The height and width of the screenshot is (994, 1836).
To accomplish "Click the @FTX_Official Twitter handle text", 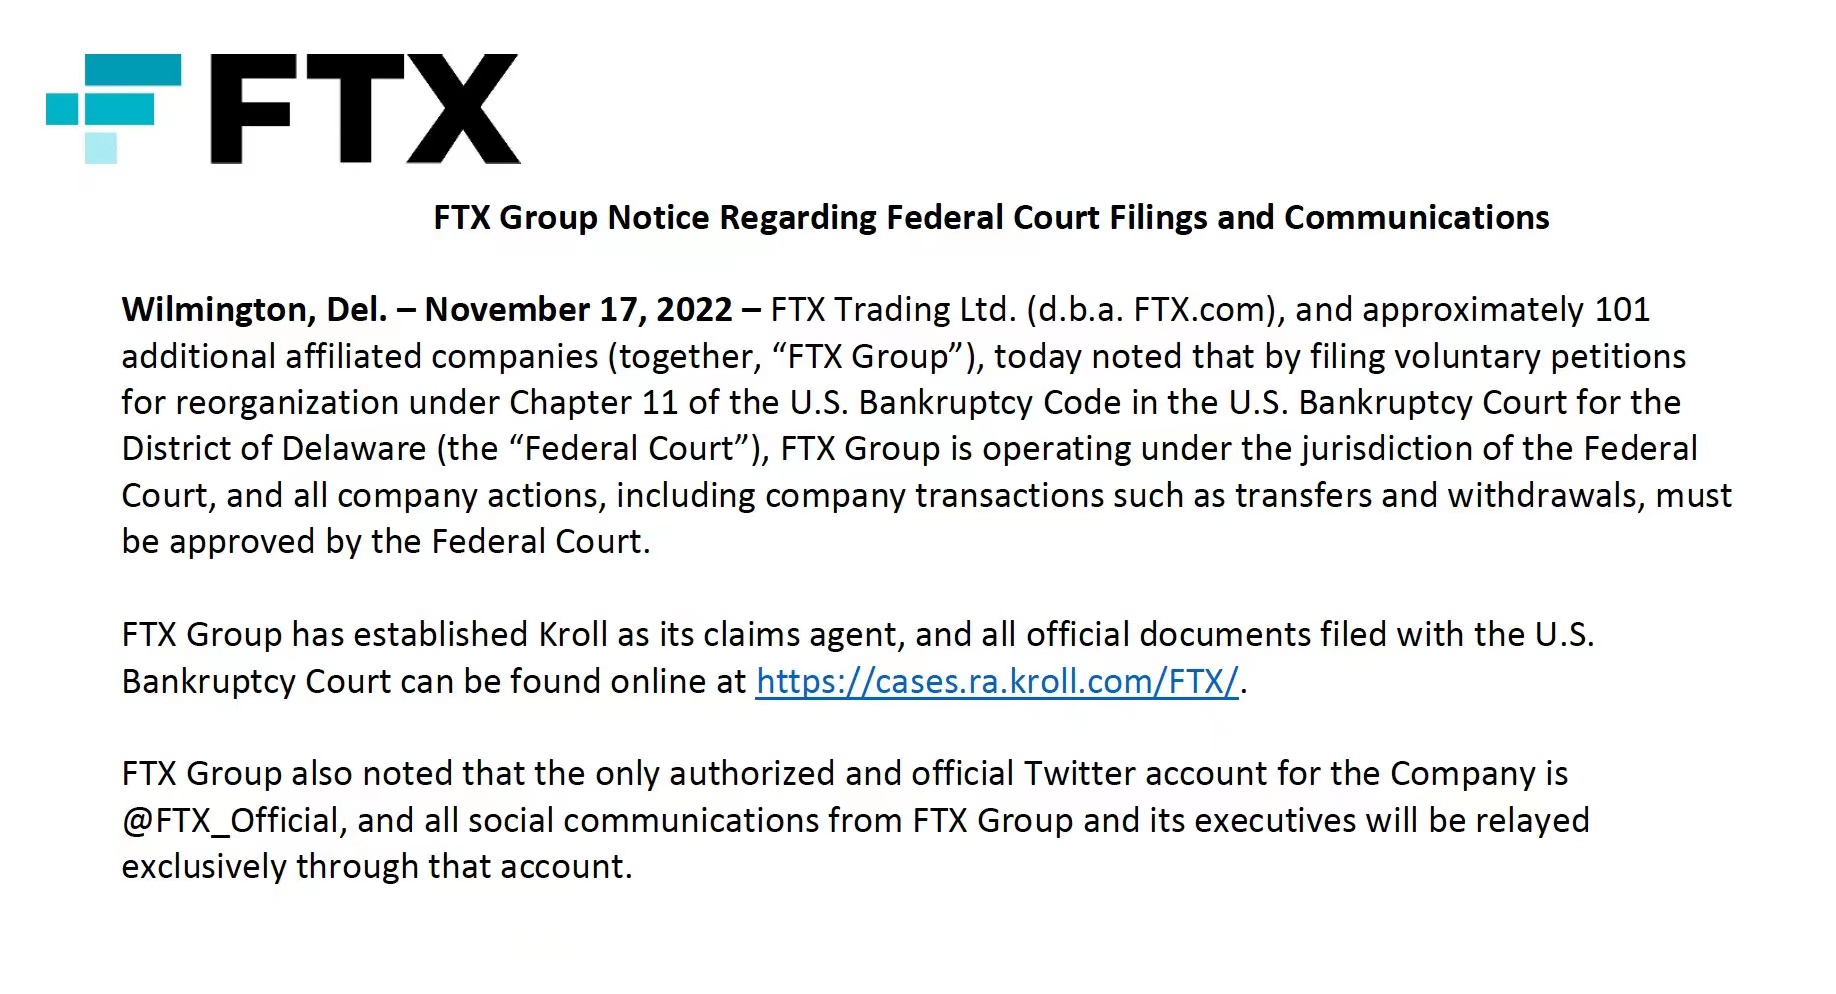I will [x=233, y=820].
